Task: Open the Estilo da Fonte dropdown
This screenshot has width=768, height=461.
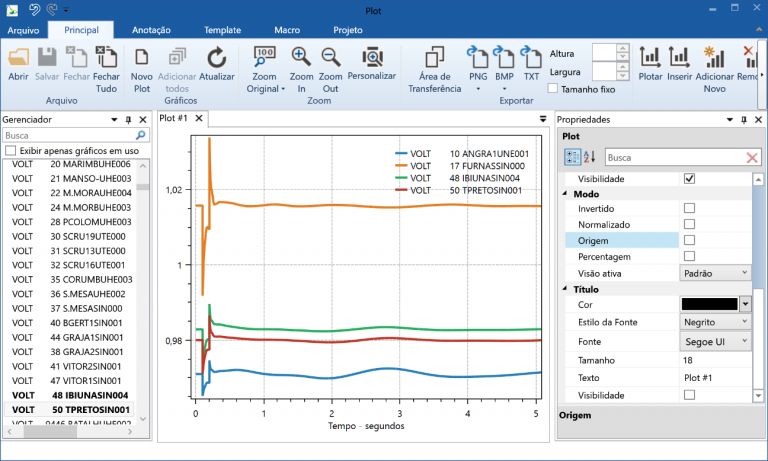Action: [715, 323]
